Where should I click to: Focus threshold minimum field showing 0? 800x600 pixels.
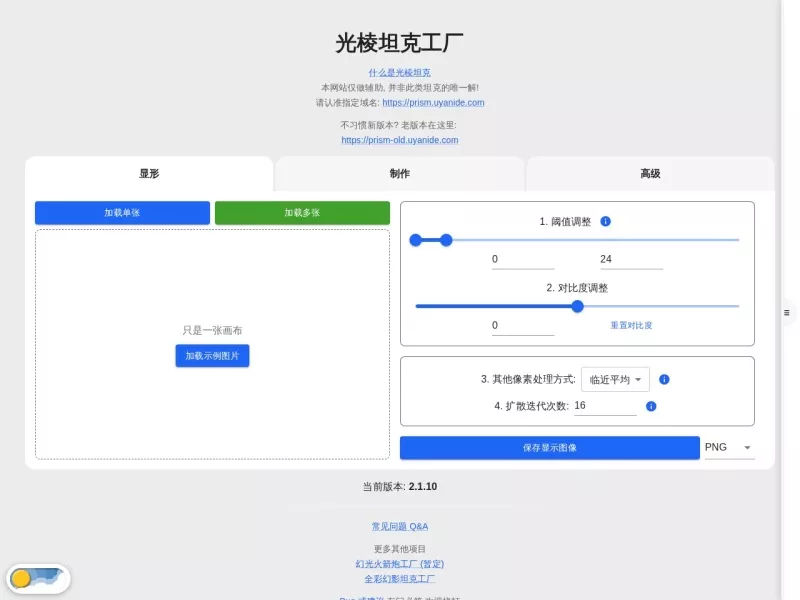(x=522, y=259)
